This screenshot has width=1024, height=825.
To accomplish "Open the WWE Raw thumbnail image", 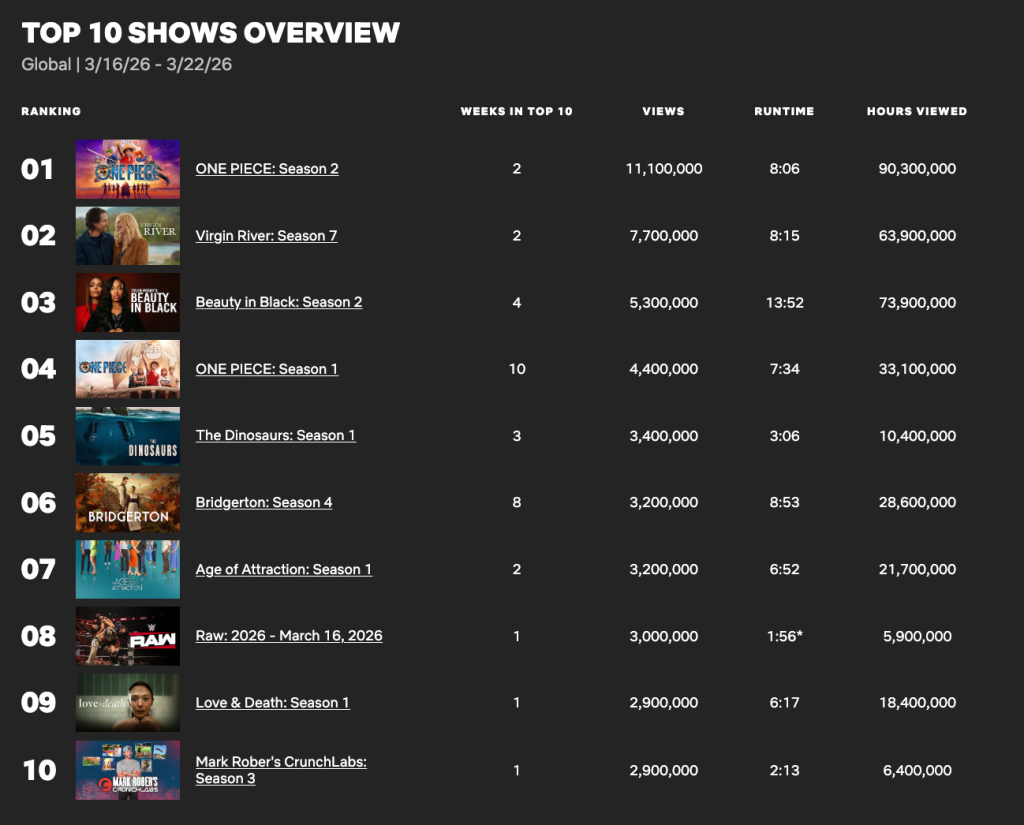I will [128, 636].
